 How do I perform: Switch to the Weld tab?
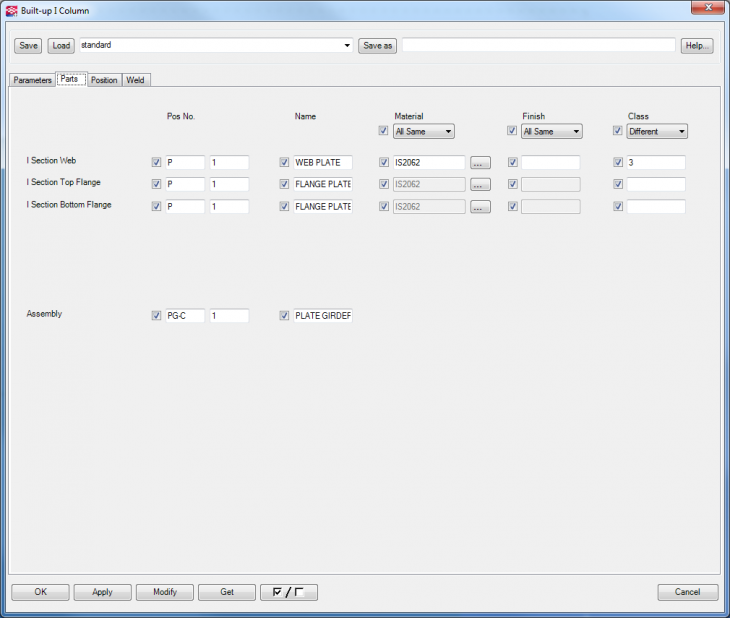tap(135, 80)
